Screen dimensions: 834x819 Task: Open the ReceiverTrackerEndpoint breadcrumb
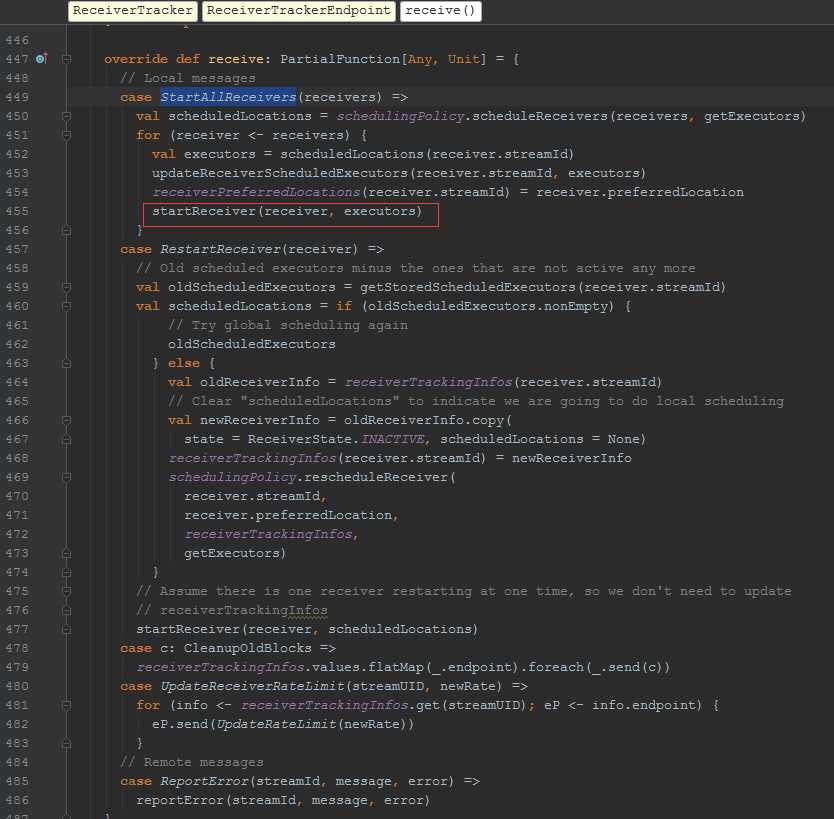[x=298, y=11]
